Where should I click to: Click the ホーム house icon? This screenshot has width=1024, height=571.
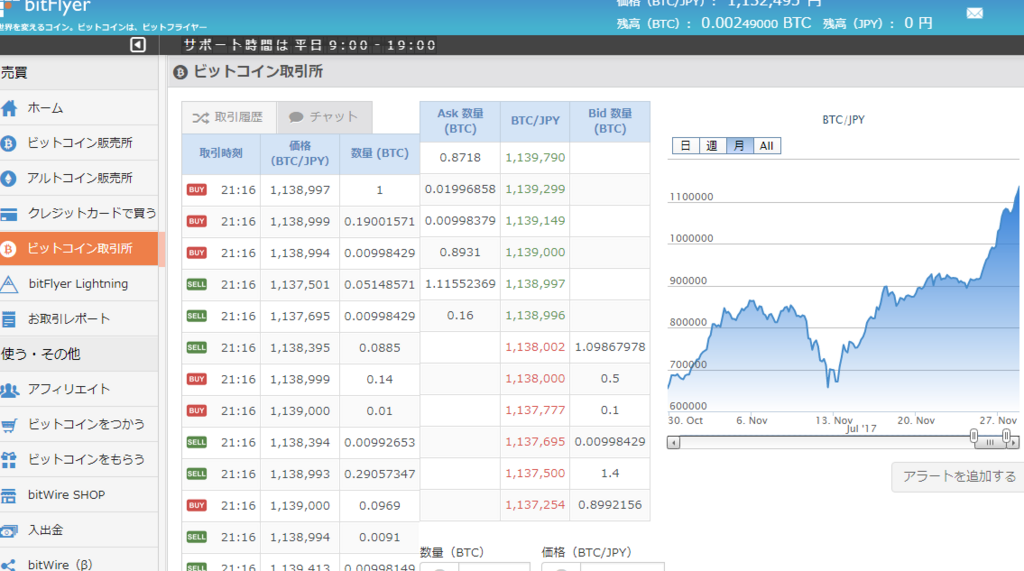click(9, 108)
